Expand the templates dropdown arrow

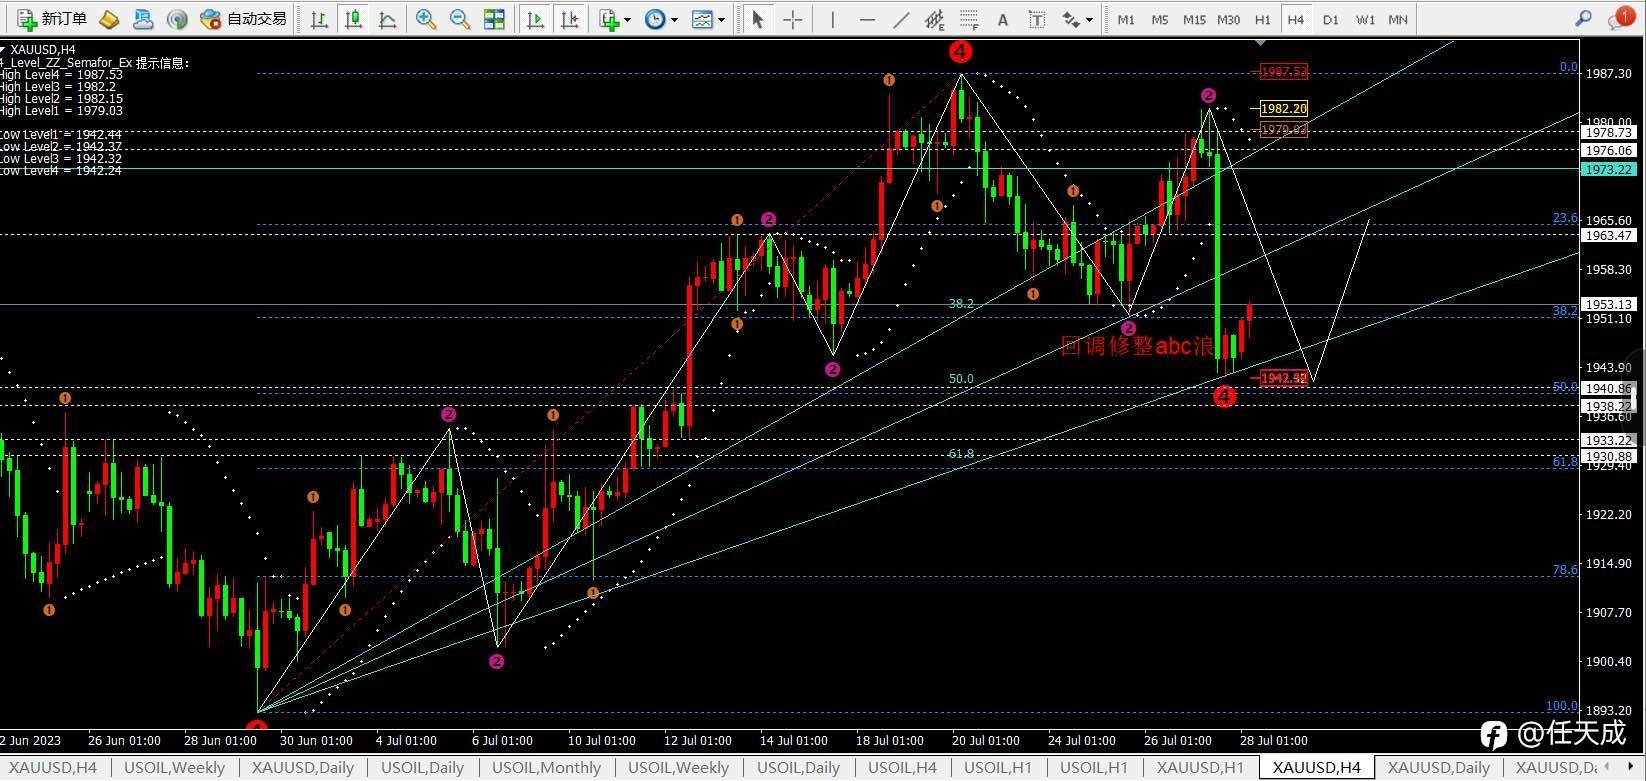721,19
